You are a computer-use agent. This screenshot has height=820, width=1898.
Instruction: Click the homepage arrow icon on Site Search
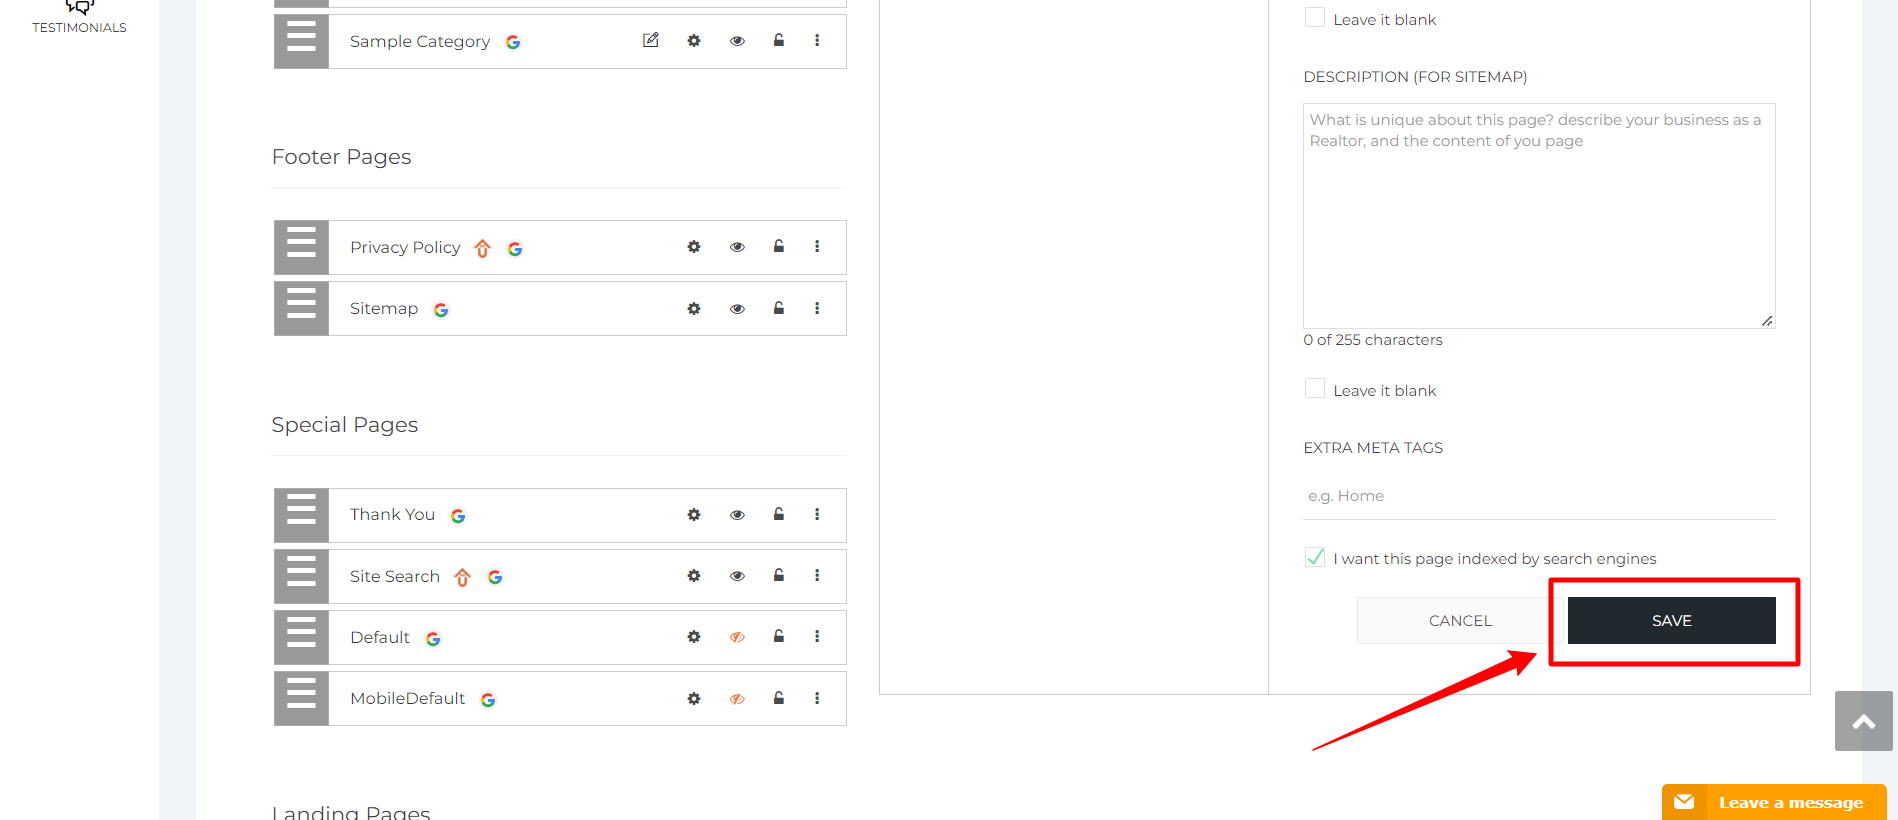pos(462,577)
